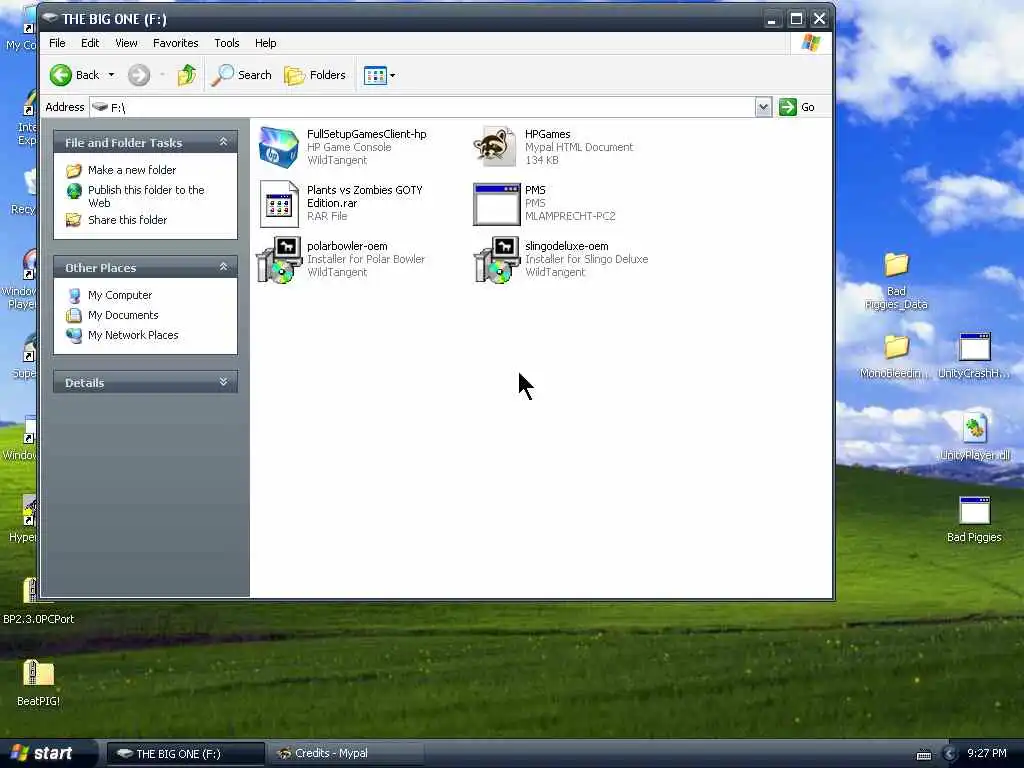Open the Help menu

pyautogui.click(x=266, y=43)
